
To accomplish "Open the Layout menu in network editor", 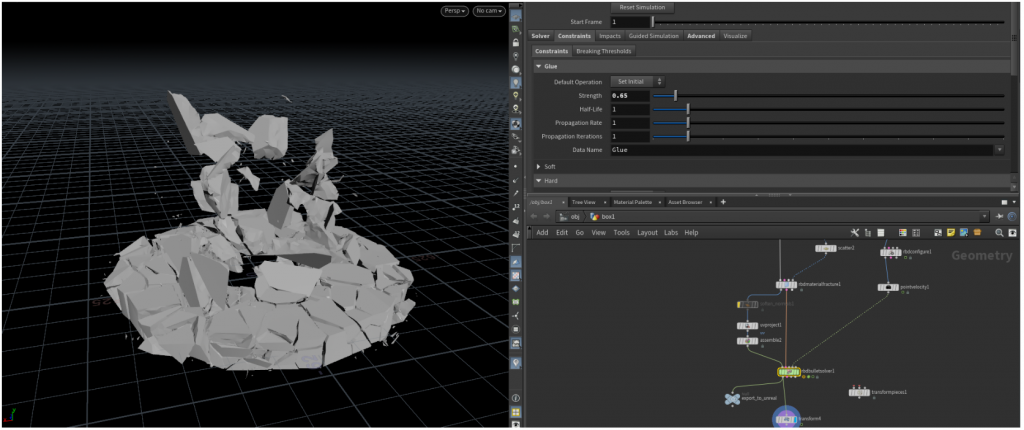I will [647, 233].
